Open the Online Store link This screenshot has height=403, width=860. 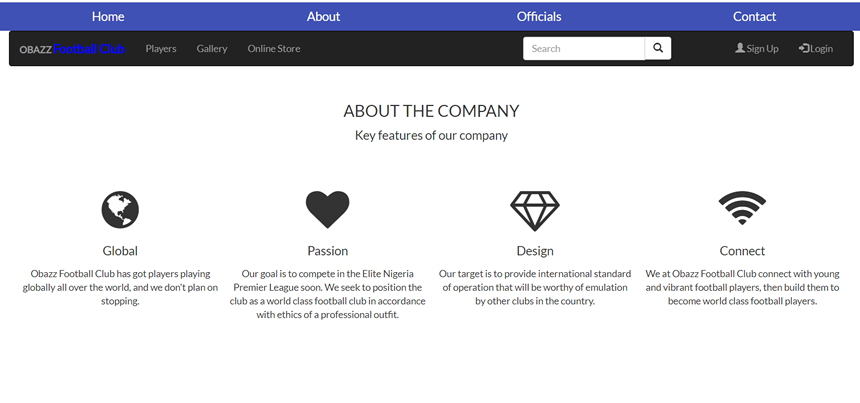(274, 49)
